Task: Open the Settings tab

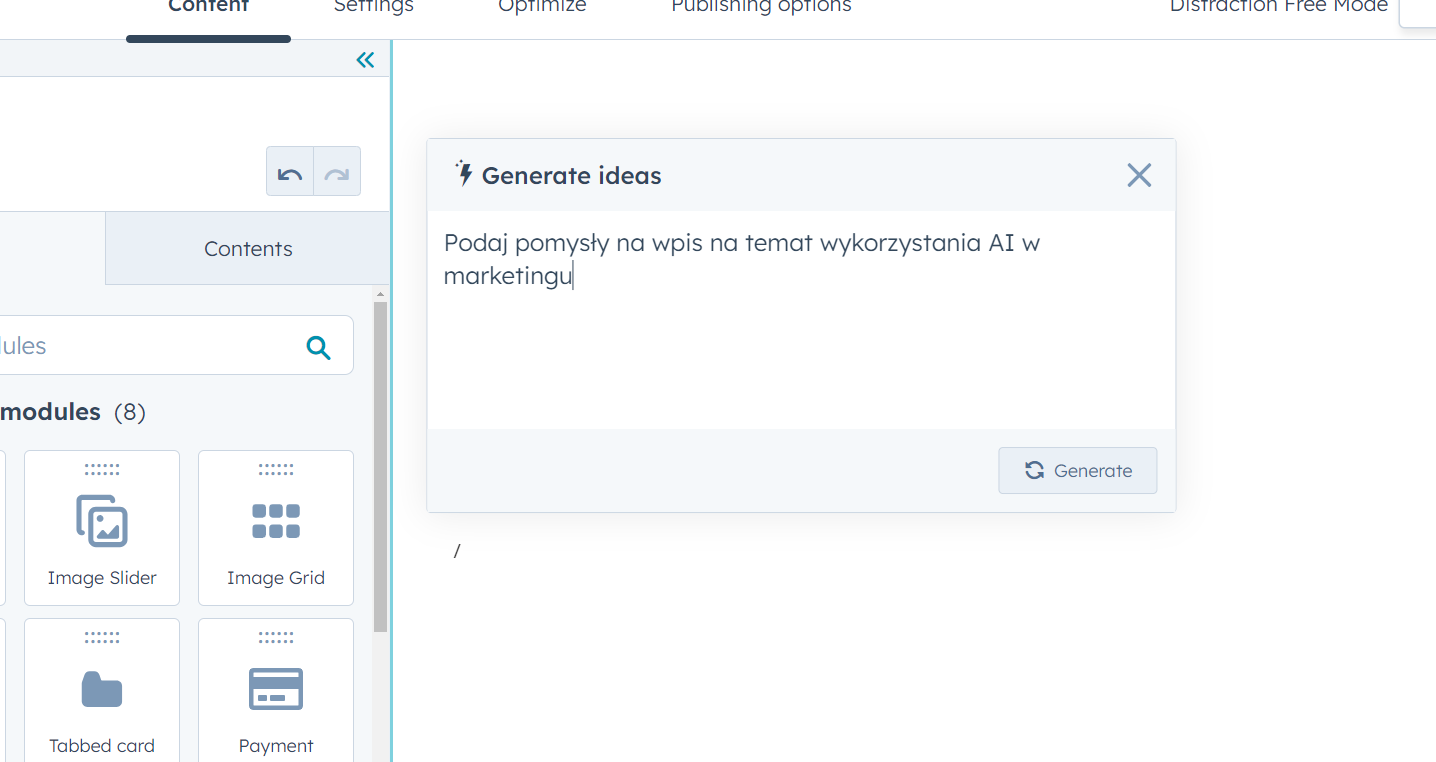Action: 373,8
